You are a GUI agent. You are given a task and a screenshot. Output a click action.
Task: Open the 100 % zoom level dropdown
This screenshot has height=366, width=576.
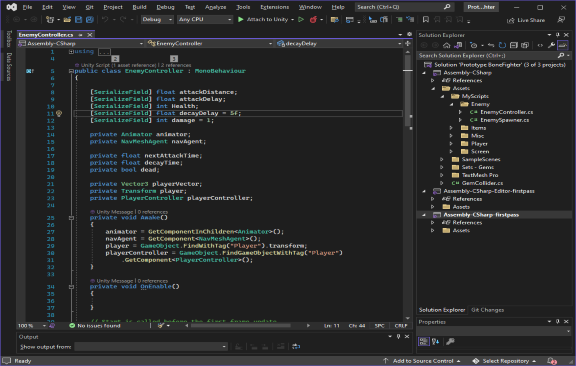tap(32, 326)
